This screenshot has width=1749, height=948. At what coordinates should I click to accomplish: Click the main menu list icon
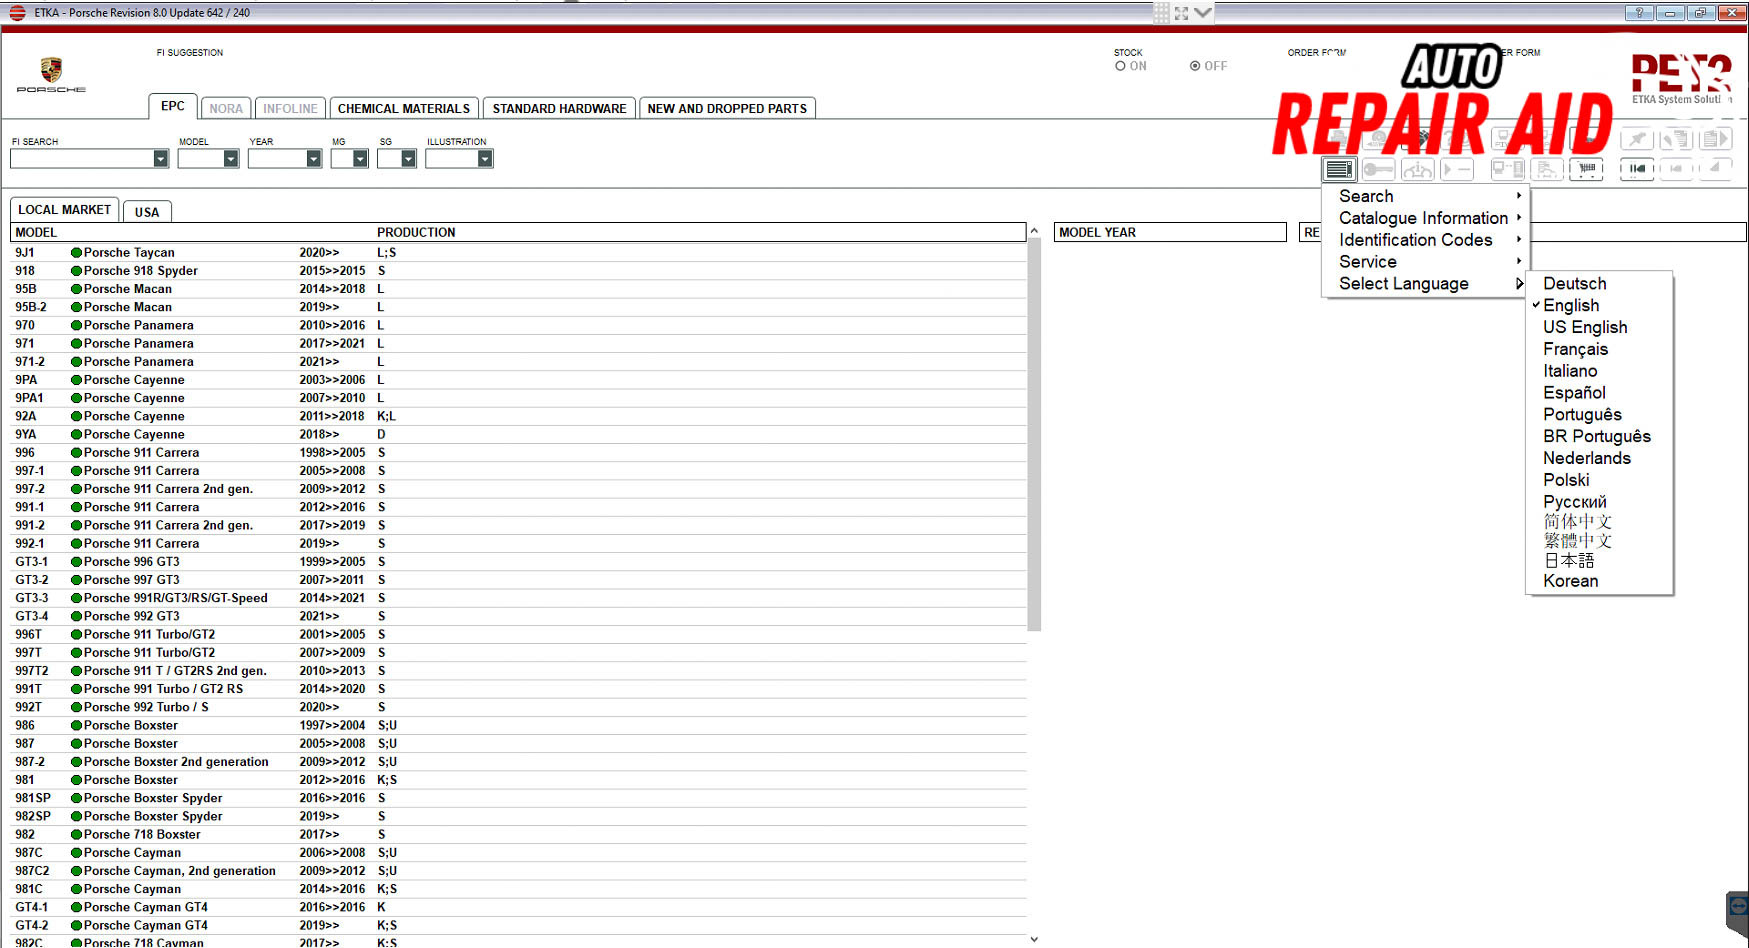pos(1339,169)
